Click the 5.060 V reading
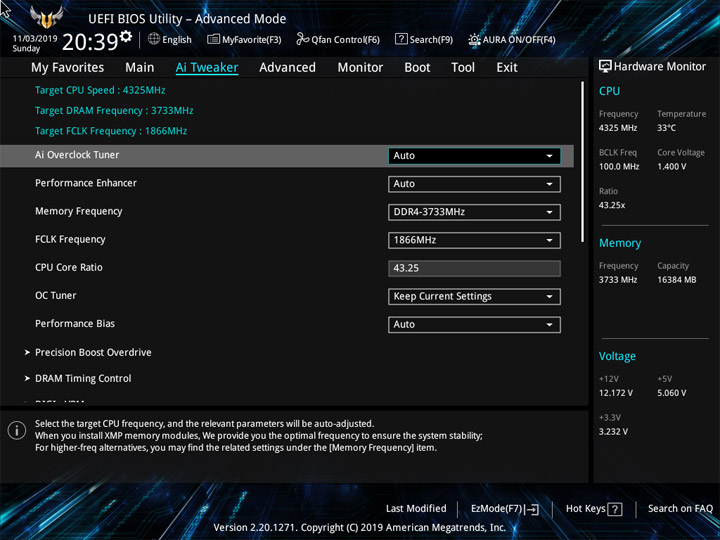 671,393
